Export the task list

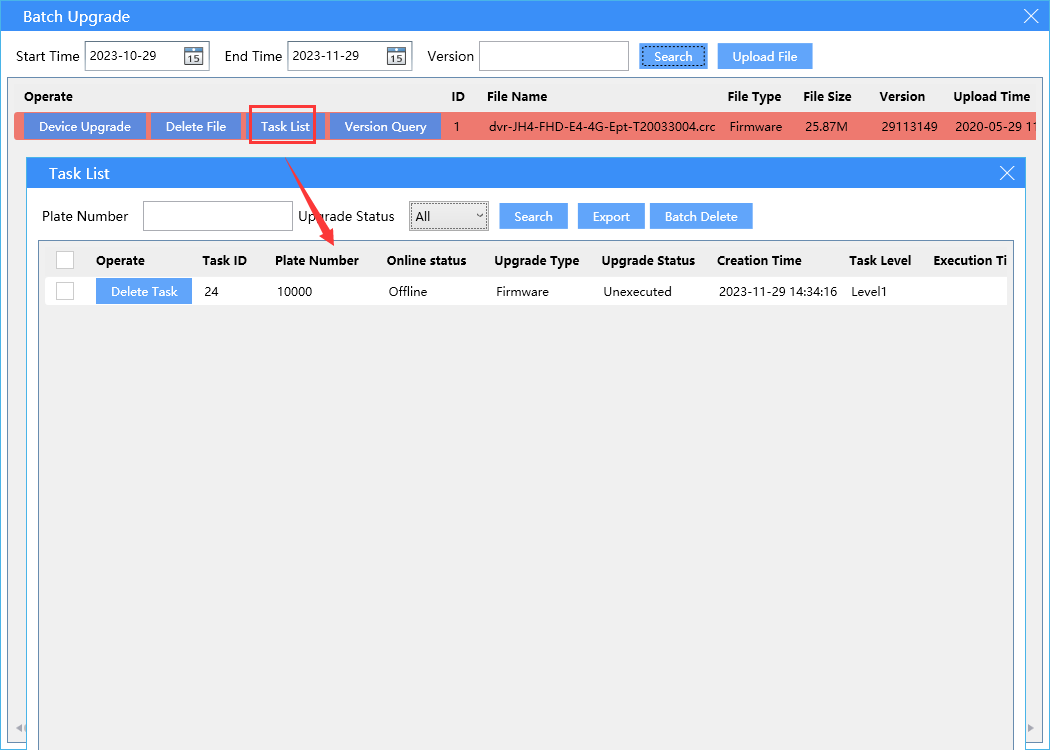coord(611,216)
